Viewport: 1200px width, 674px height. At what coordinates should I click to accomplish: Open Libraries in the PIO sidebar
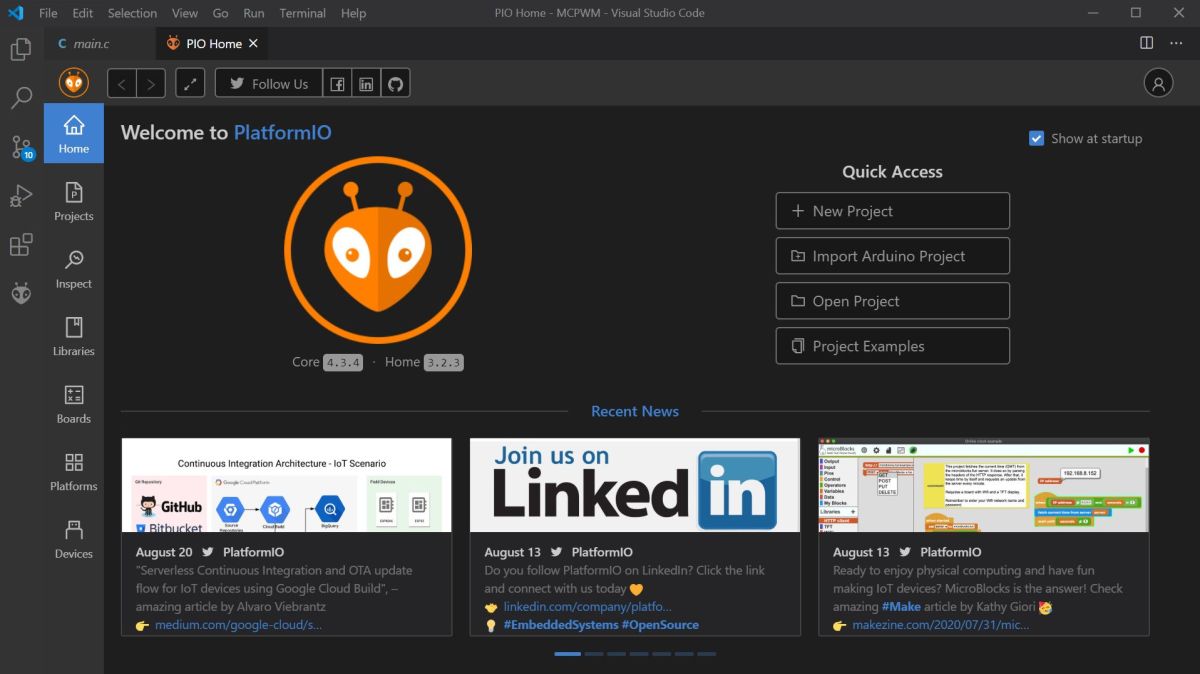click(73, 336)
